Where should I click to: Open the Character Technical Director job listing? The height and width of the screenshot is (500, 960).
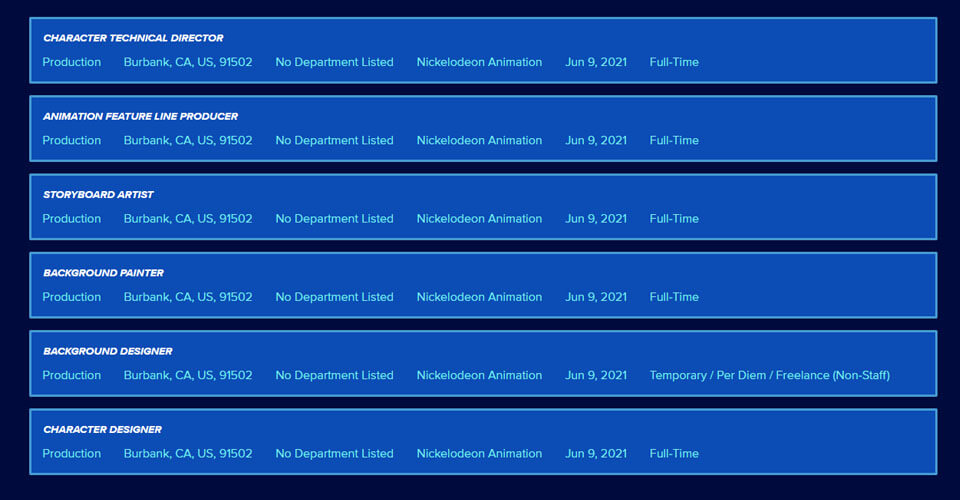point(133,38)
